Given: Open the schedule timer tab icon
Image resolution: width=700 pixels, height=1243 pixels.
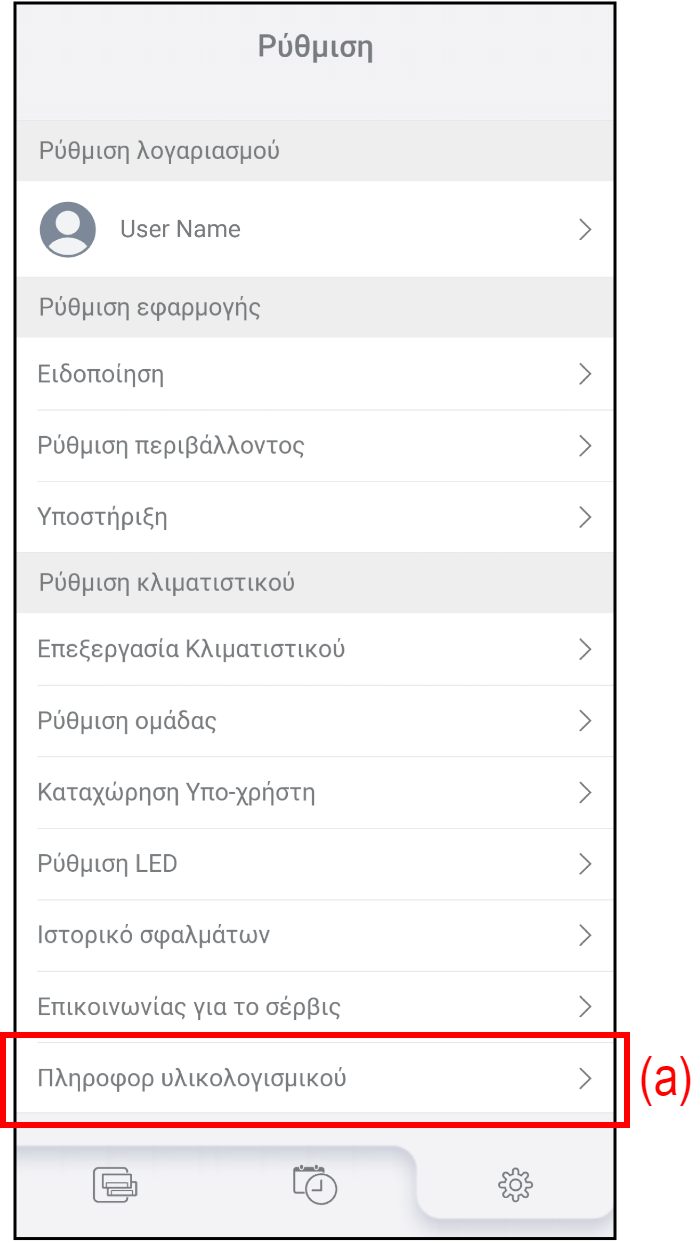Looking at the screenshot, I should click(315, 1156).
